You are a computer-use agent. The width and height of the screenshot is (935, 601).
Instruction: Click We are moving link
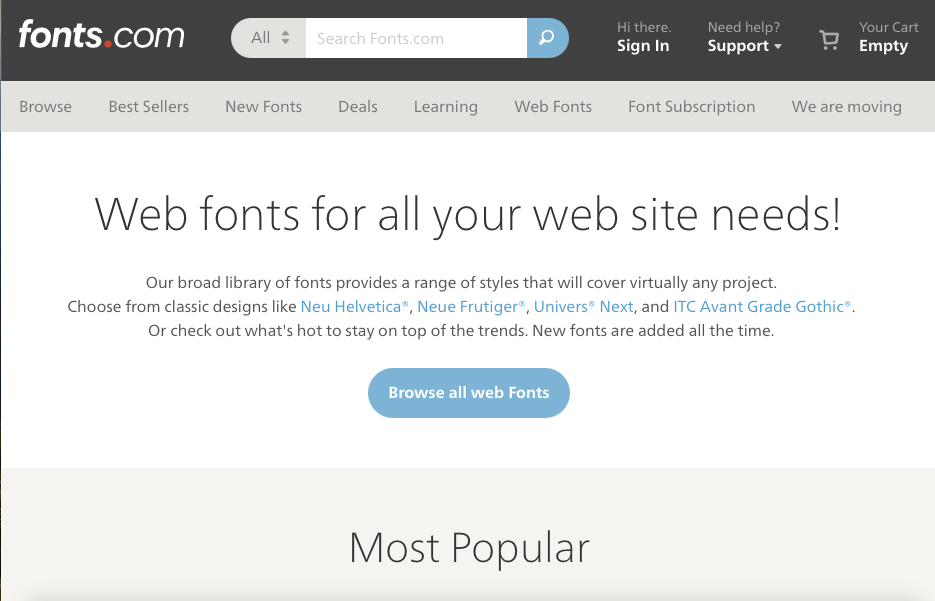tap(846, 107)
